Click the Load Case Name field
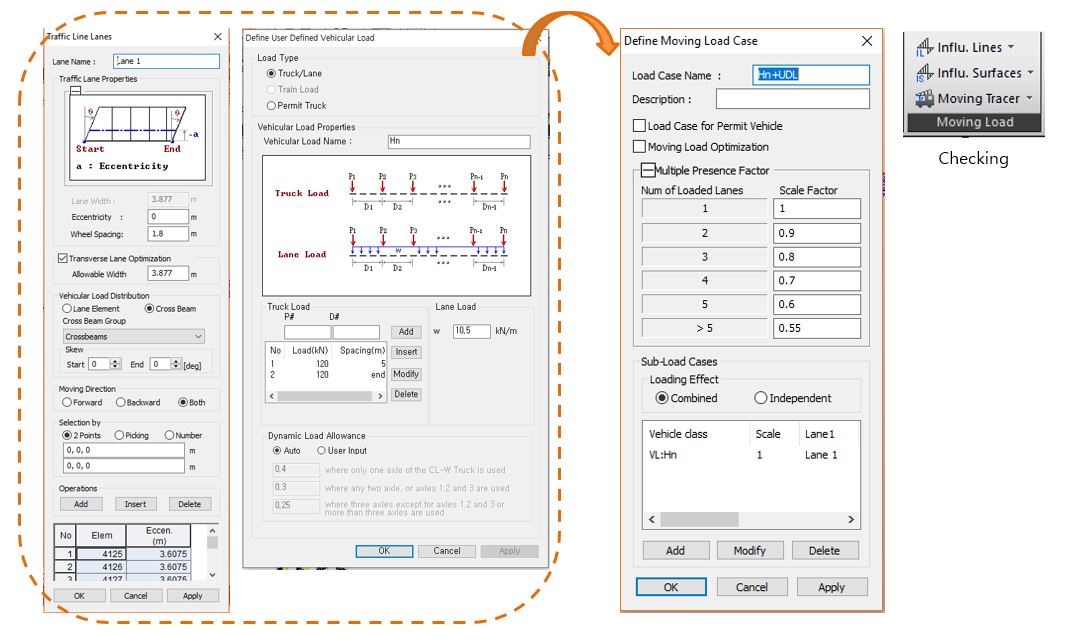The height and width of the screenshot is (642, 1080). pyautogui.click(x=811, y=75)
